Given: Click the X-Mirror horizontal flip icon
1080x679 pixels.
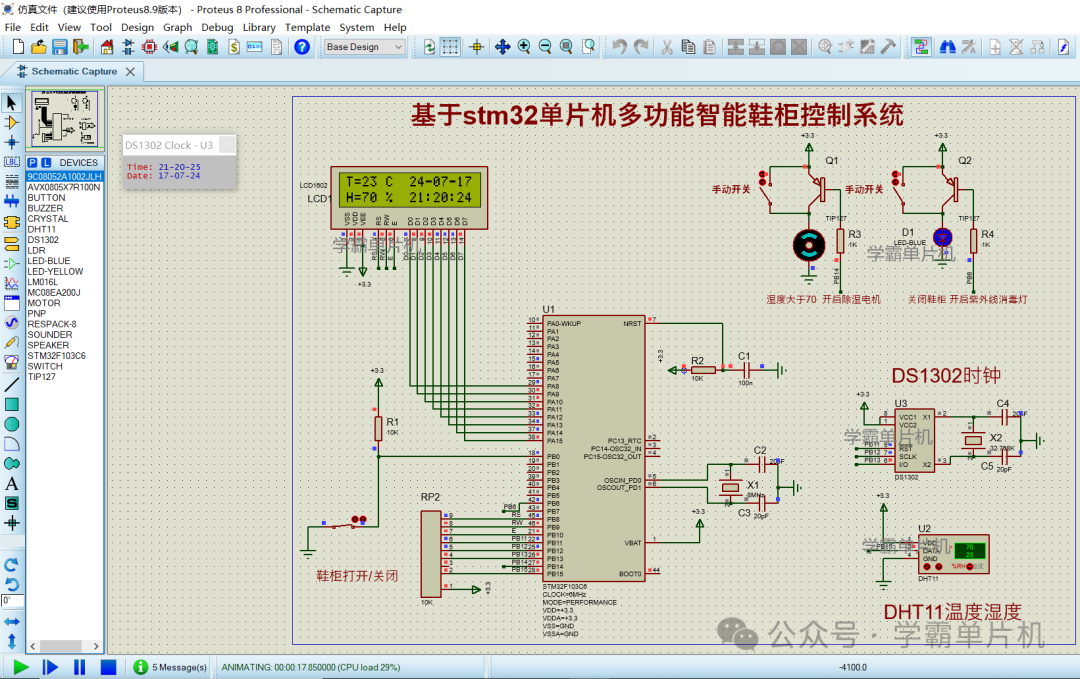Looking at the screenshot, I should [12, 622].
